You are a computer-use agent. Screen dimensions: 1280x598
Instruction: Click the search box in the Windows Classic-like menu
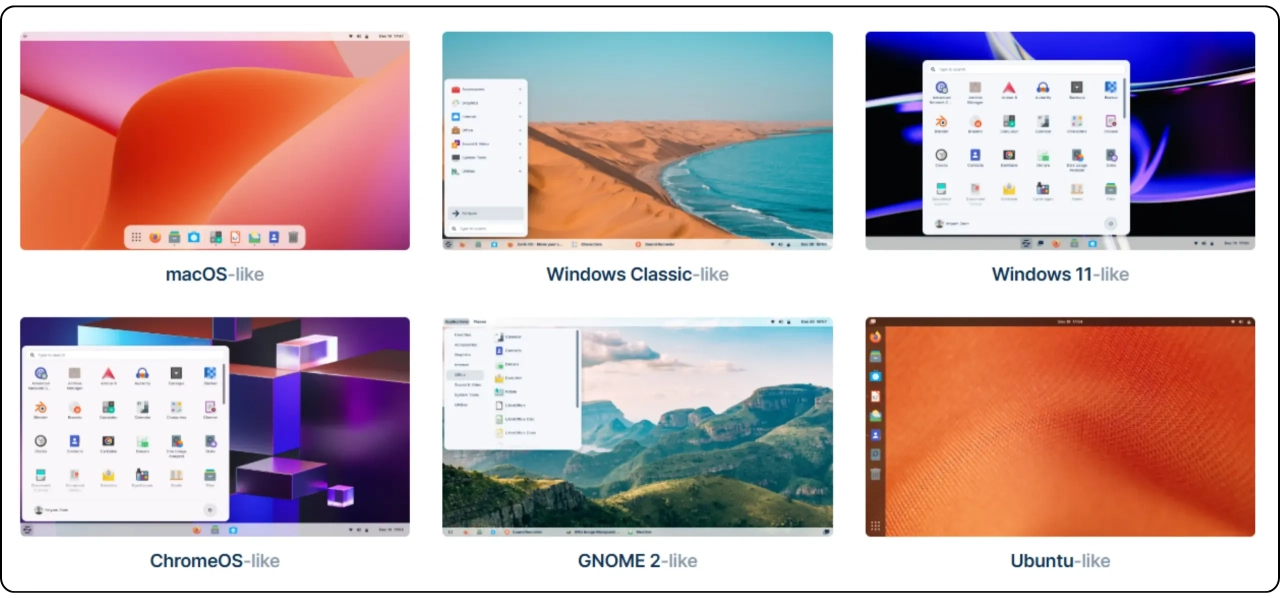pyautogui.click(x=486, y=228)
